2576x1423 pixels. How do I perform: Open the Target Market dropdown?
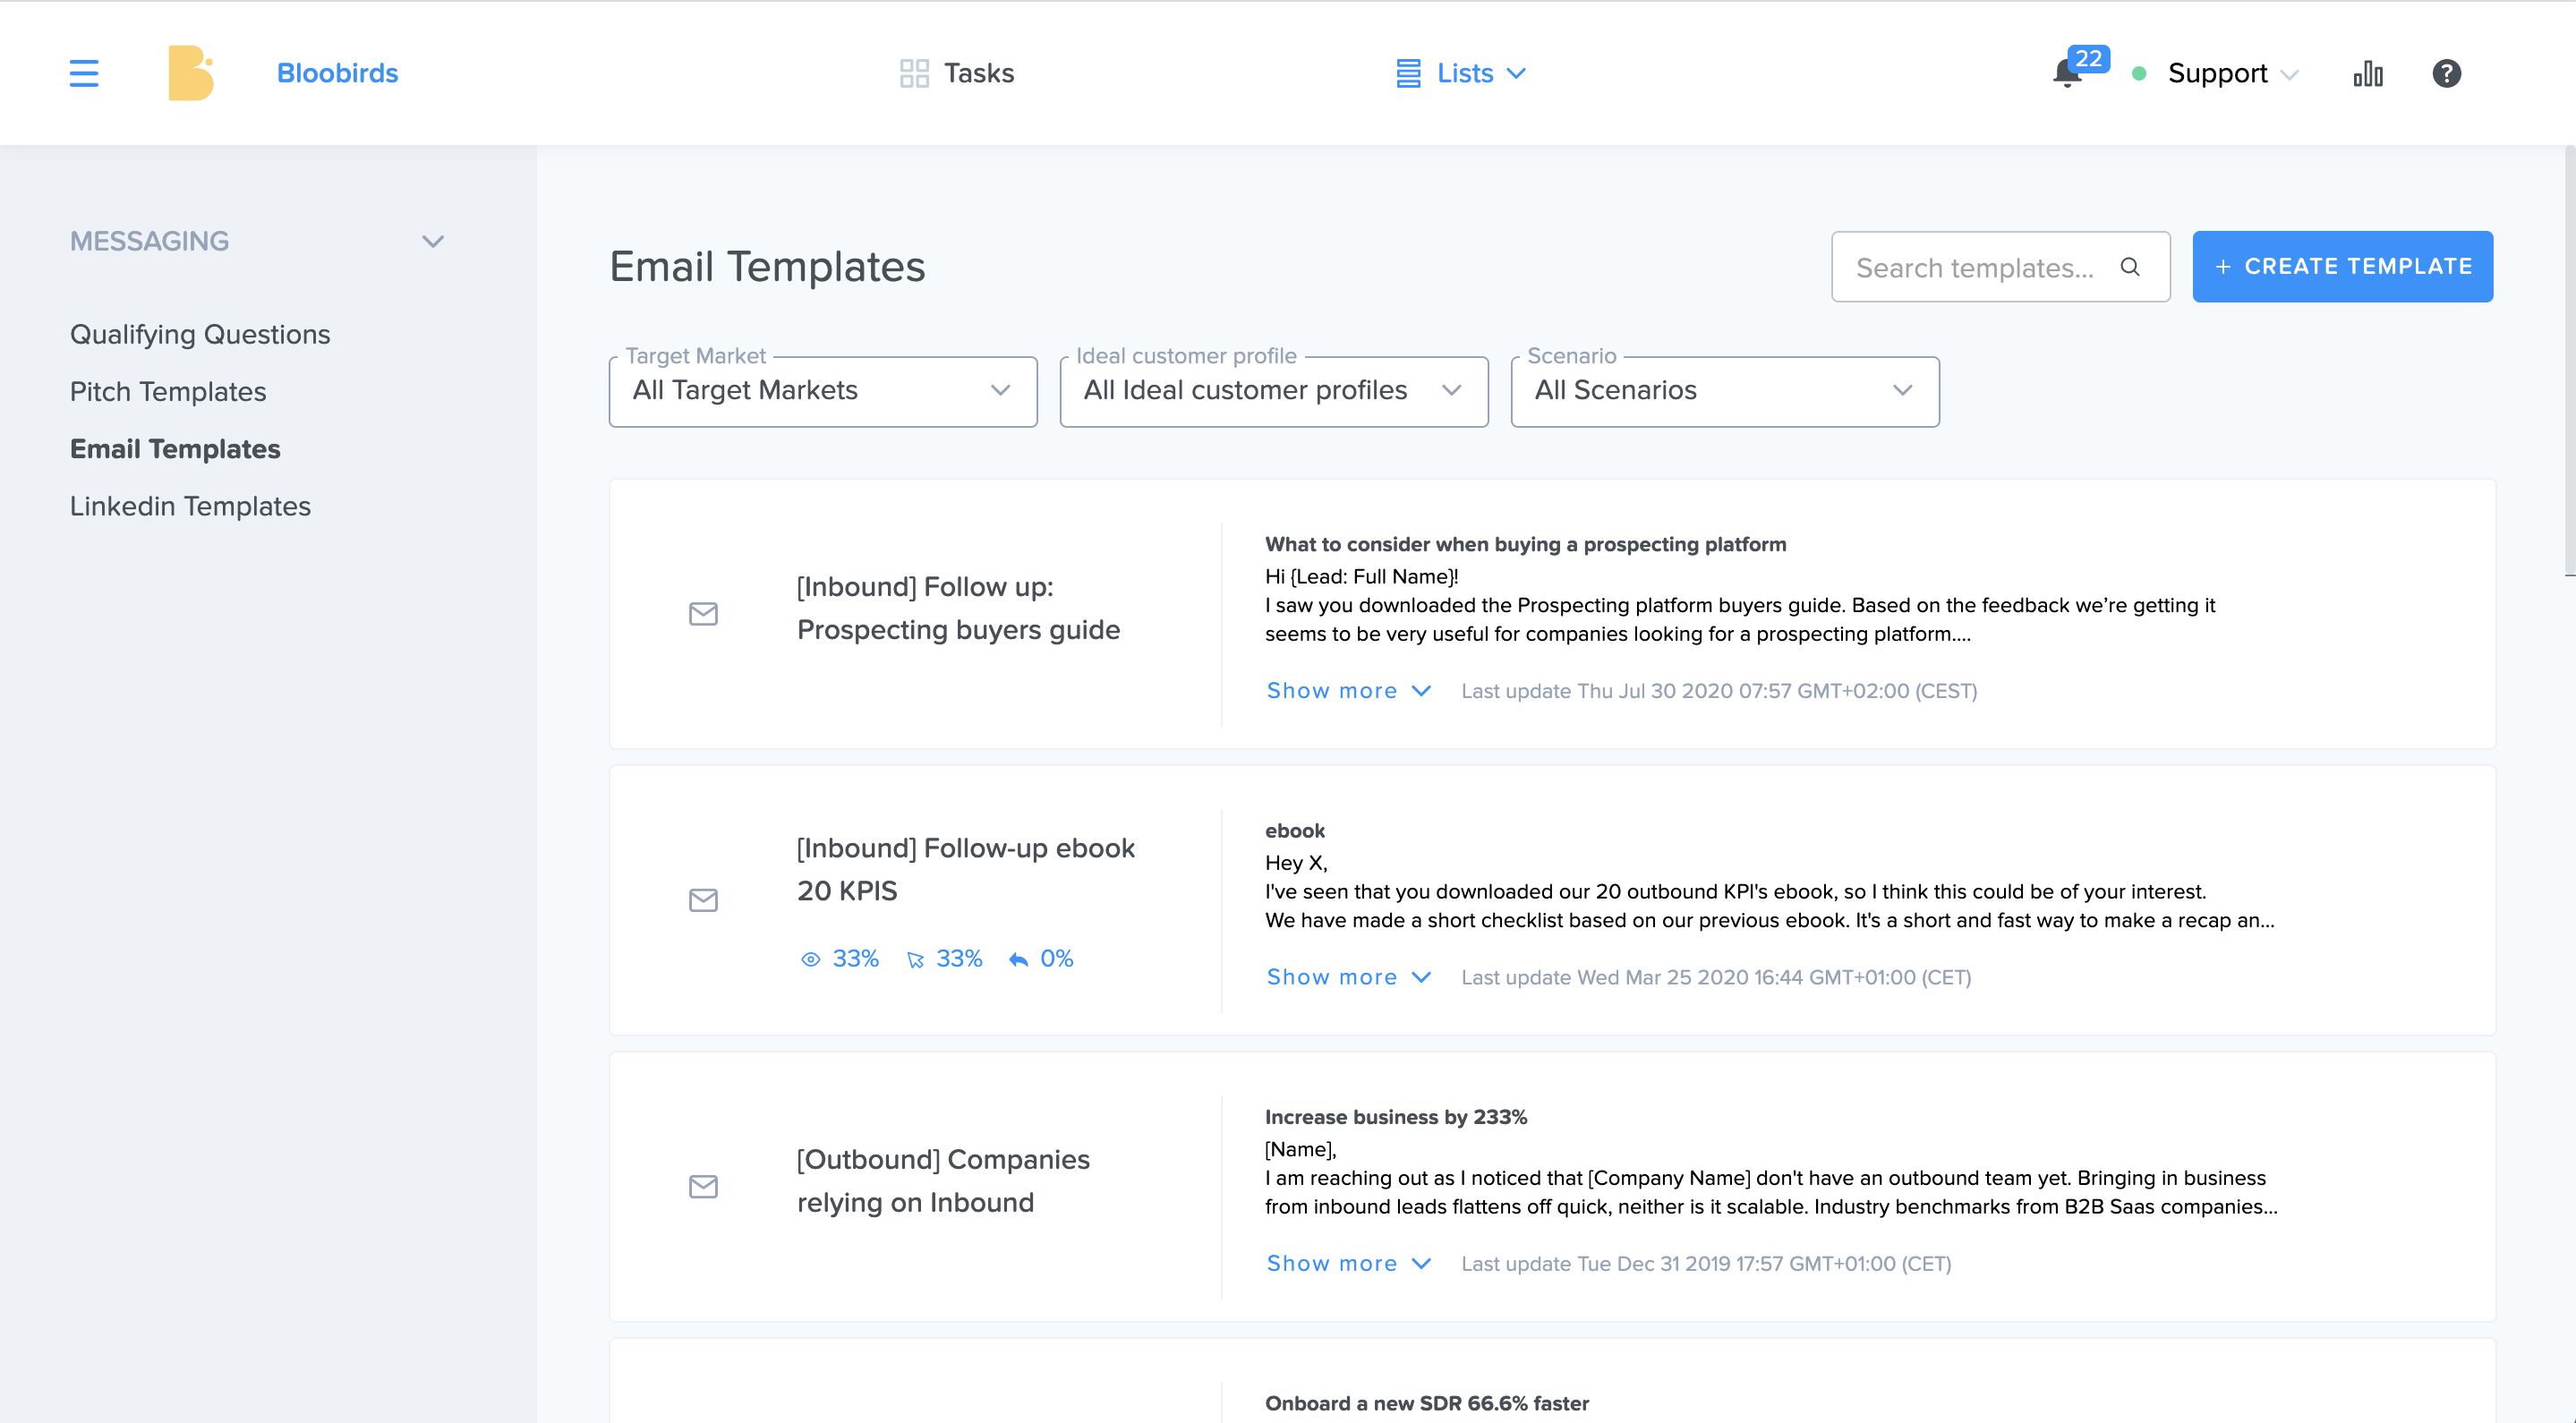coord(823,391)
